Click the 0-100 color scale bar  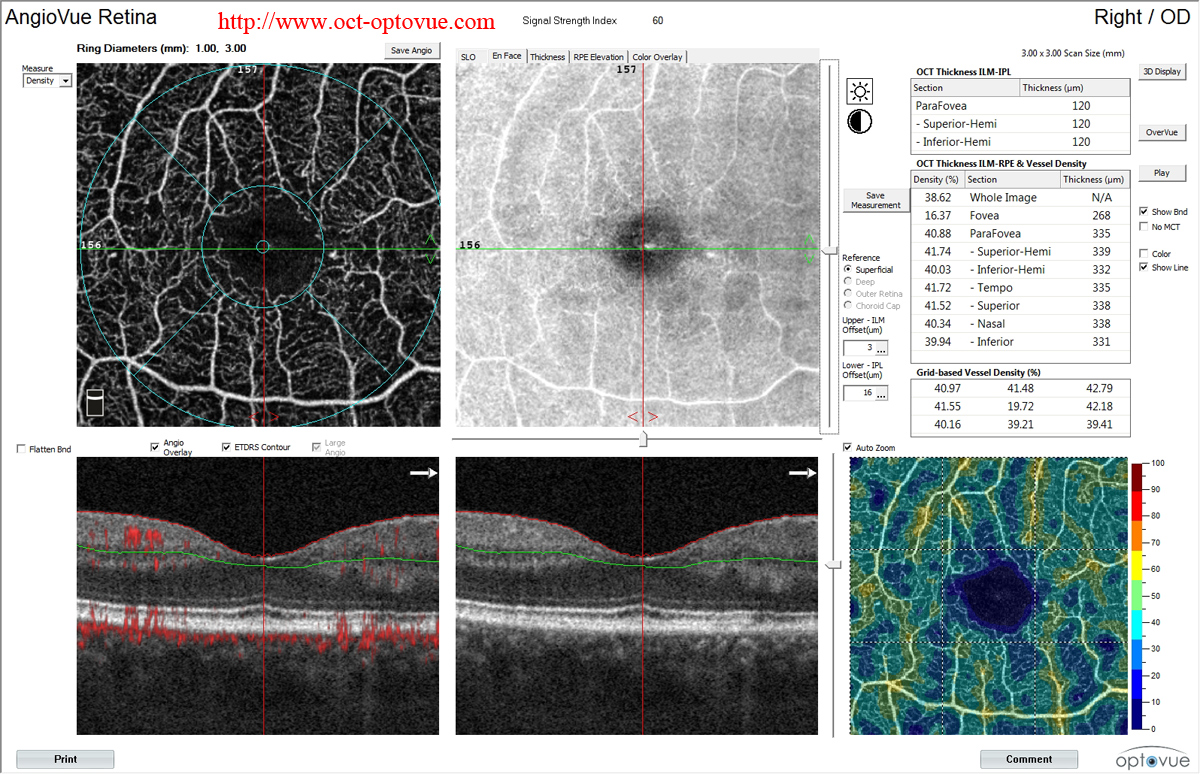[x=1138, y=596]
